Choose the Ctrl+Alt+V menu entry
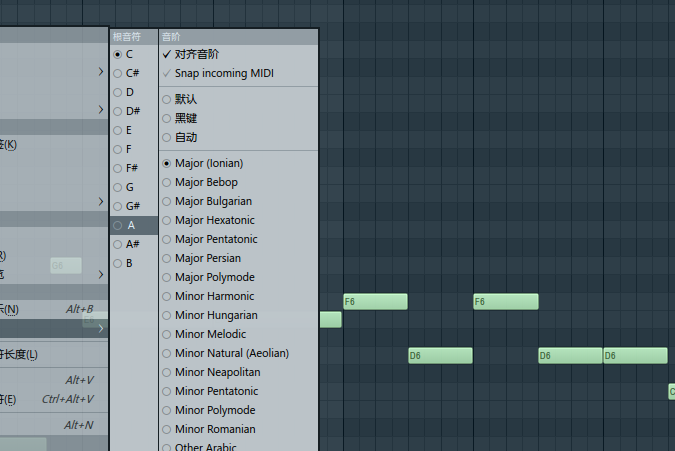Viewport: 675px width, 451px height. click(54, 399)
